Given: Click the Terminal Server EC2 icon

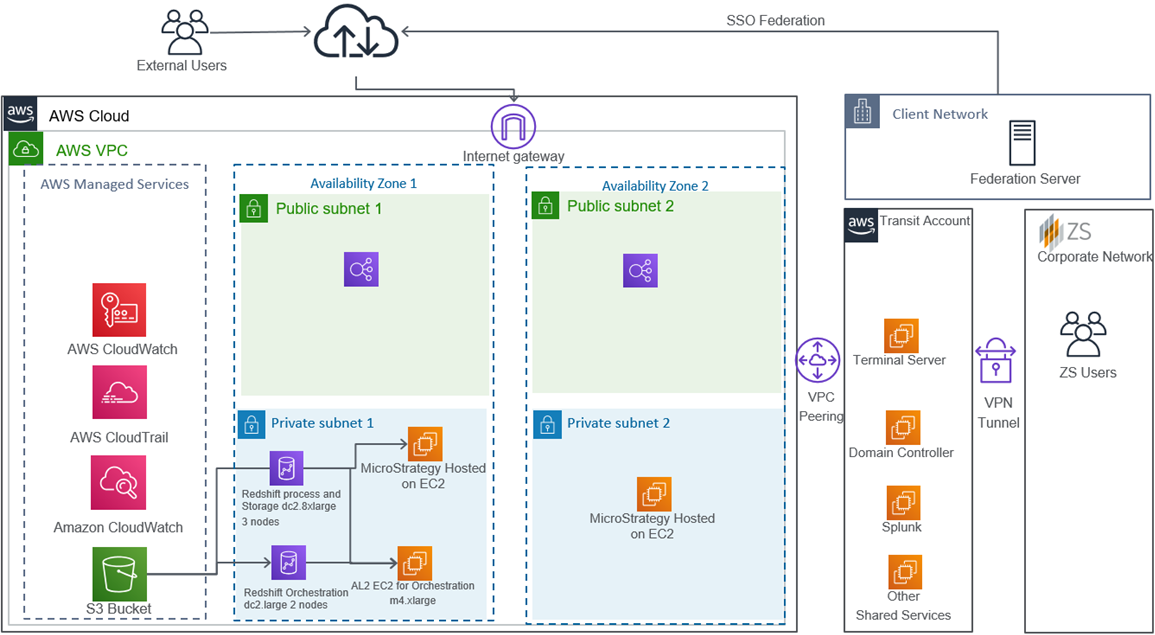Looking at the screenshot, I should 902,336.
